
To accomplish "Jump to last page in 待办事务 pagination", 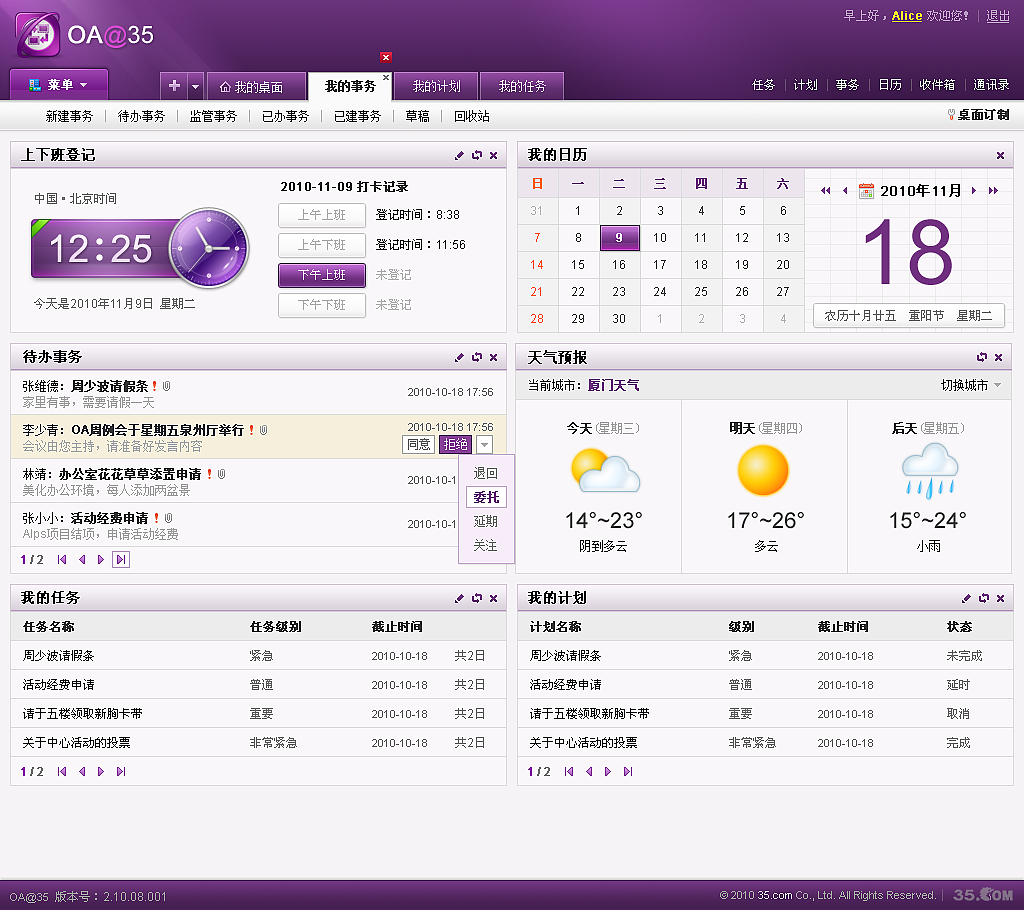I will click(122, 560).
